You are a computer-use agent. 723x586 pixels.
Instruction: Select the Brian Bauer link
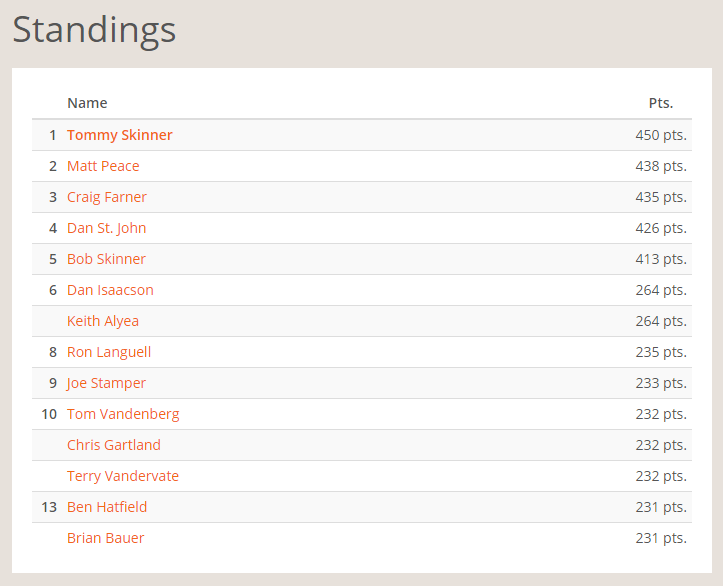(x=105, y=538)
